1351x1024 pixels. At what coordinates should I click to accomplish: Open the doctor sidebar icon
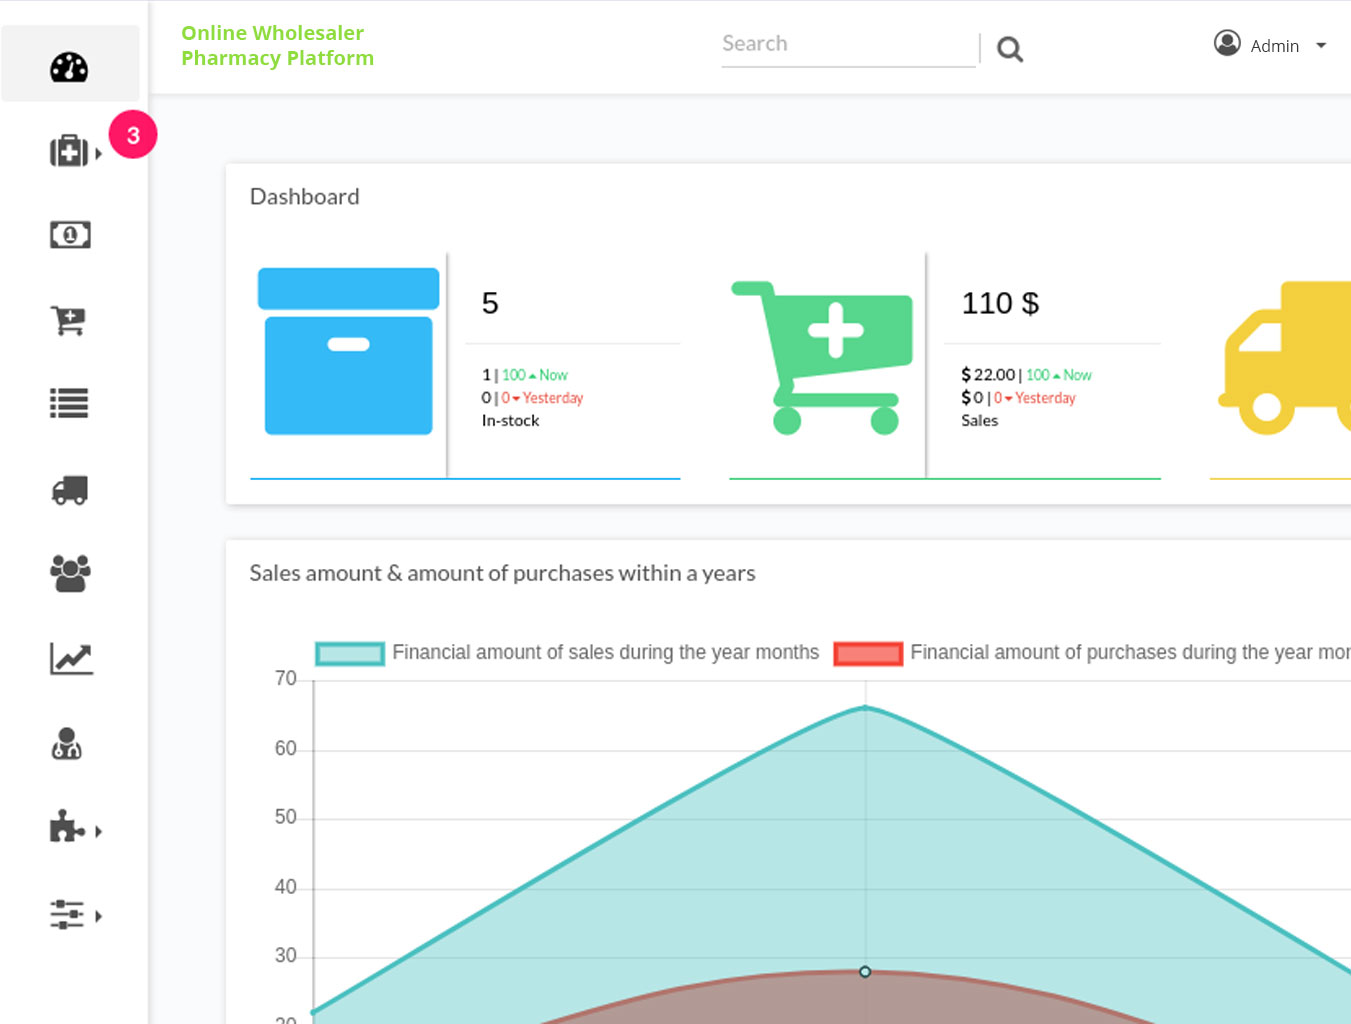[67, 743]
